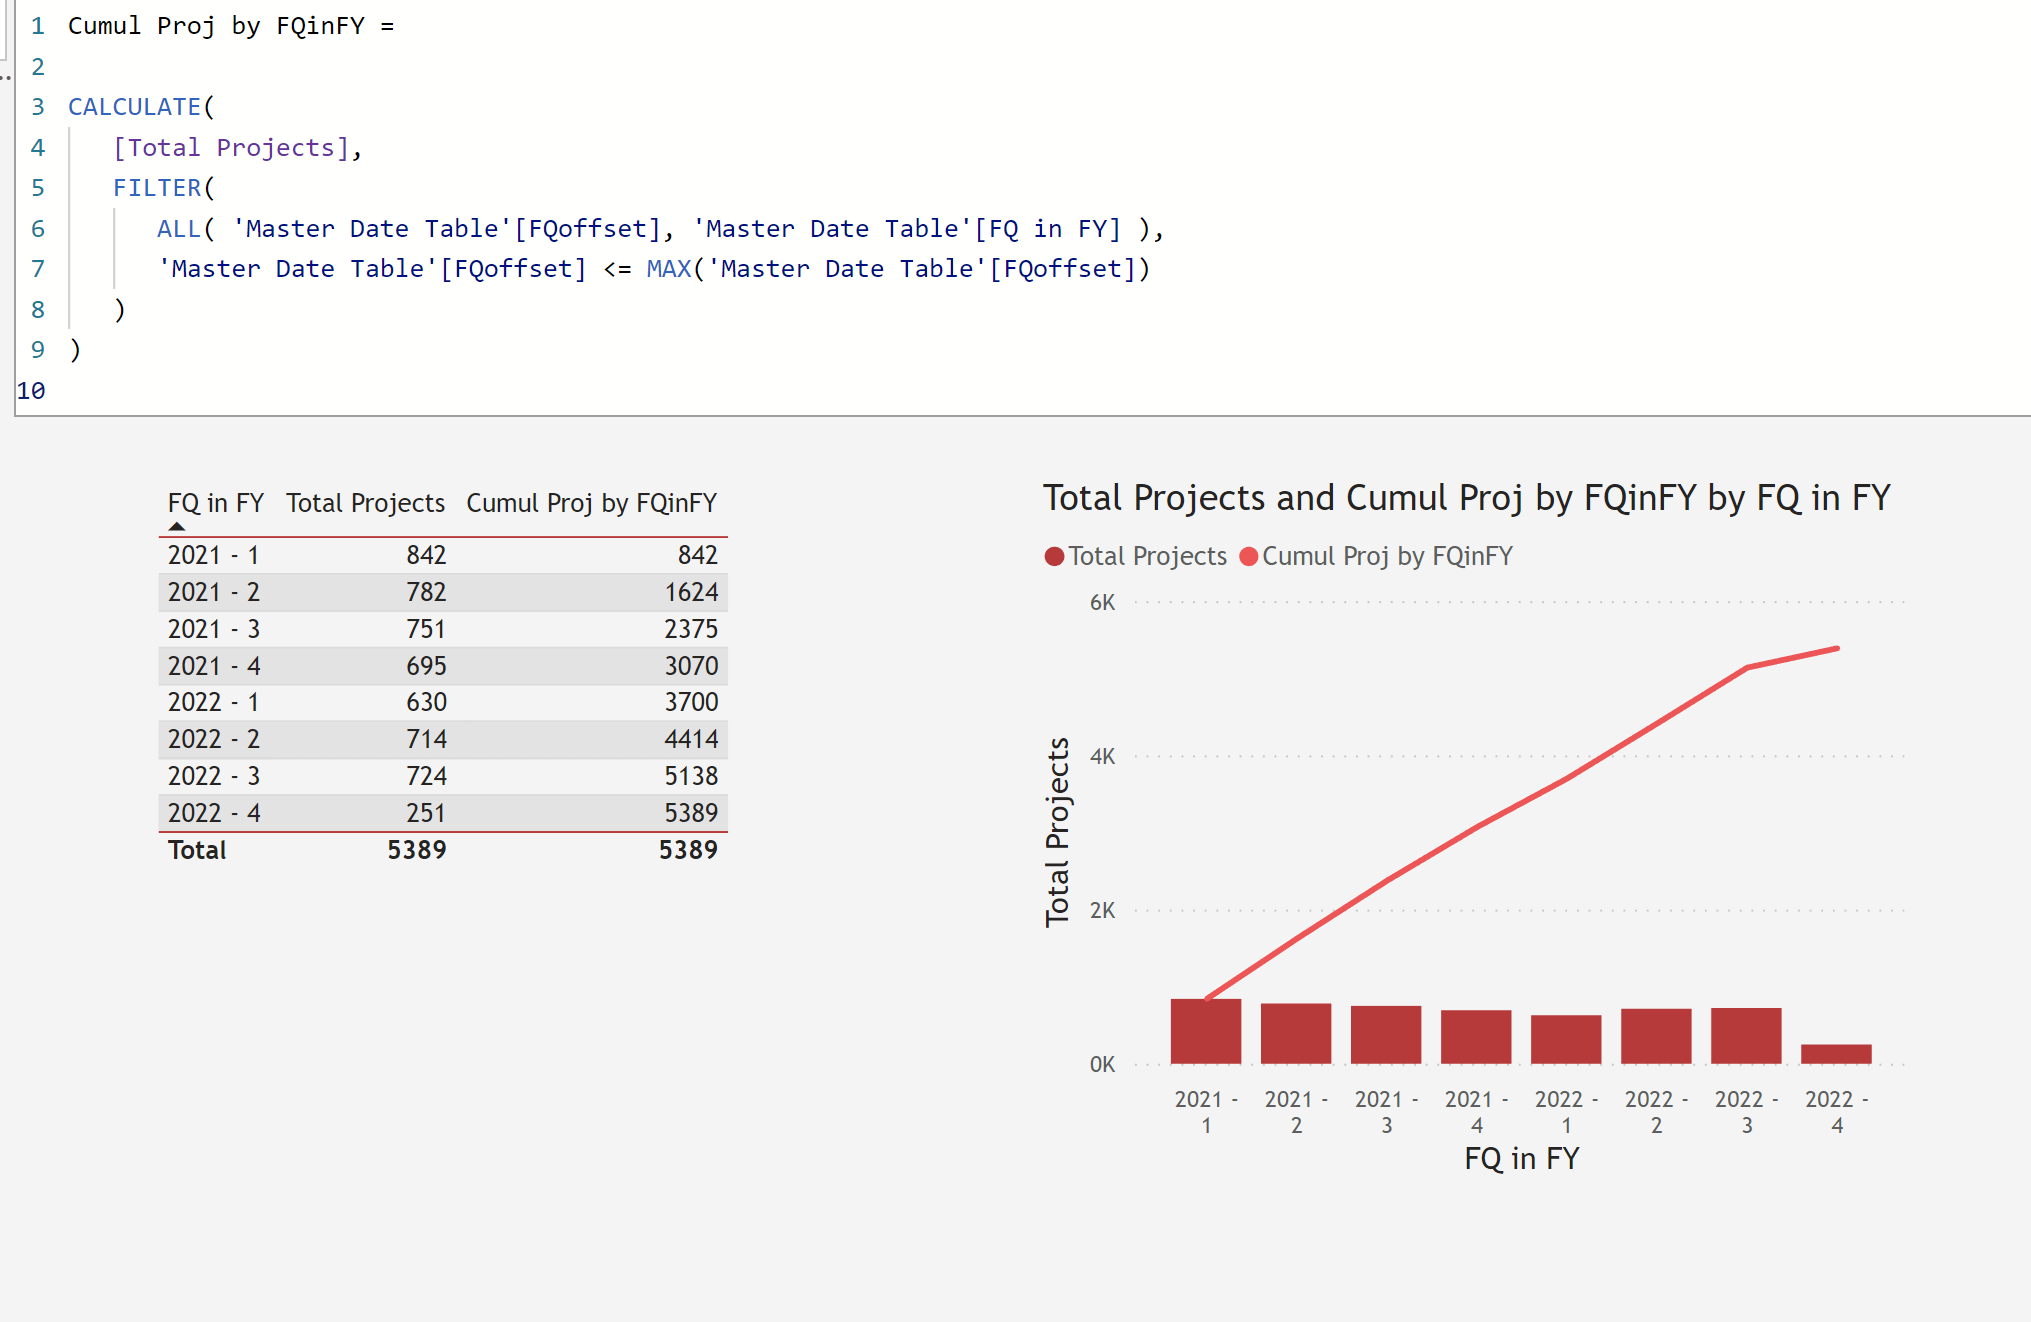
Task: Select the 2022 - 4 bar in chart
Action: [x=1836, y=1054]
